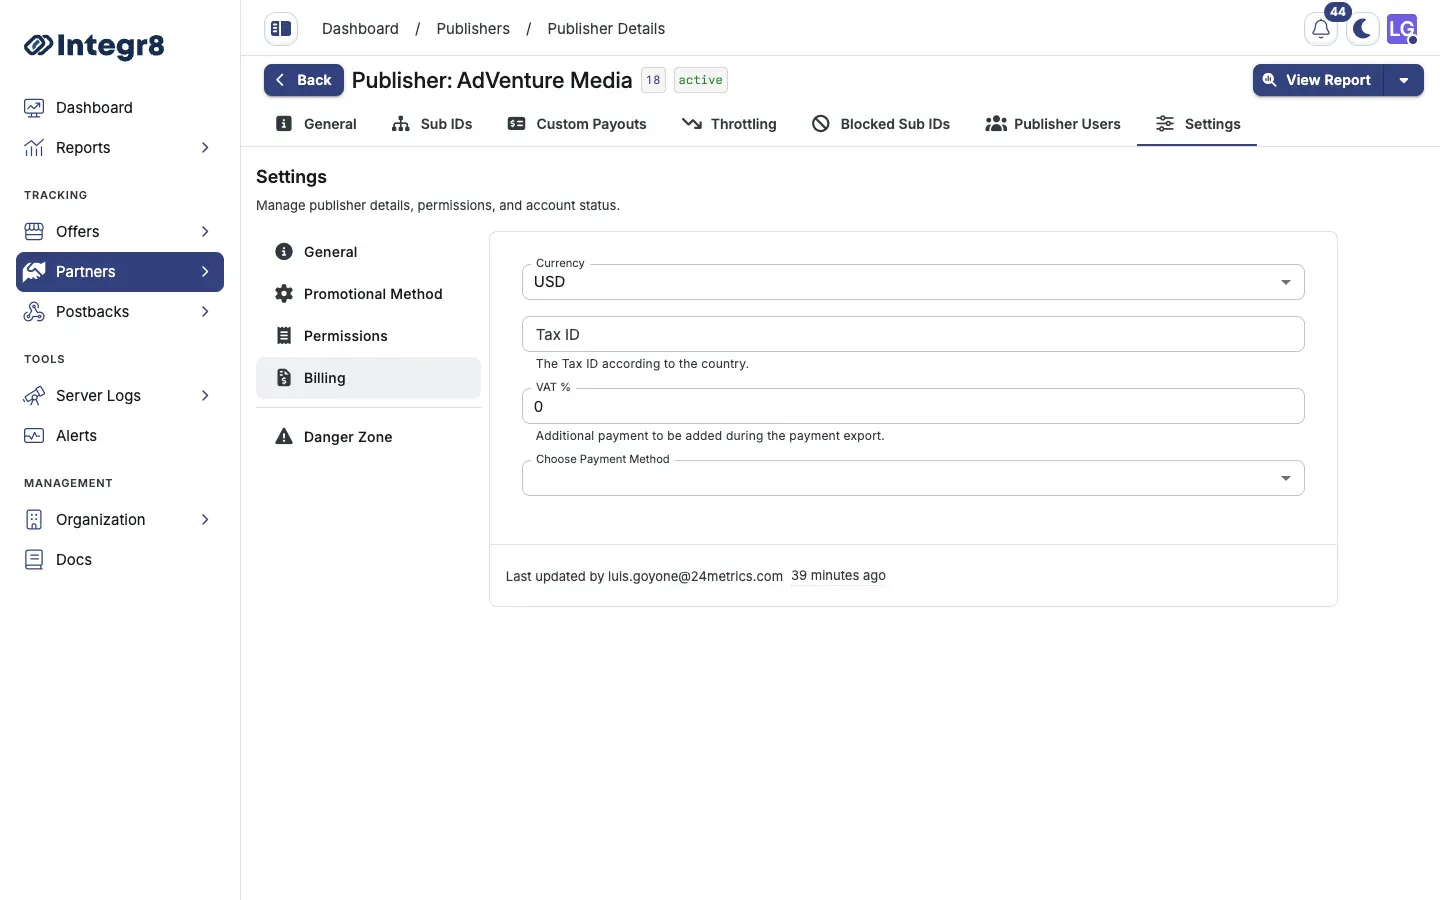Go to Dashboard breadcrumb link
The width and height of the screenshot is (1440, 900).
[360, 29]
